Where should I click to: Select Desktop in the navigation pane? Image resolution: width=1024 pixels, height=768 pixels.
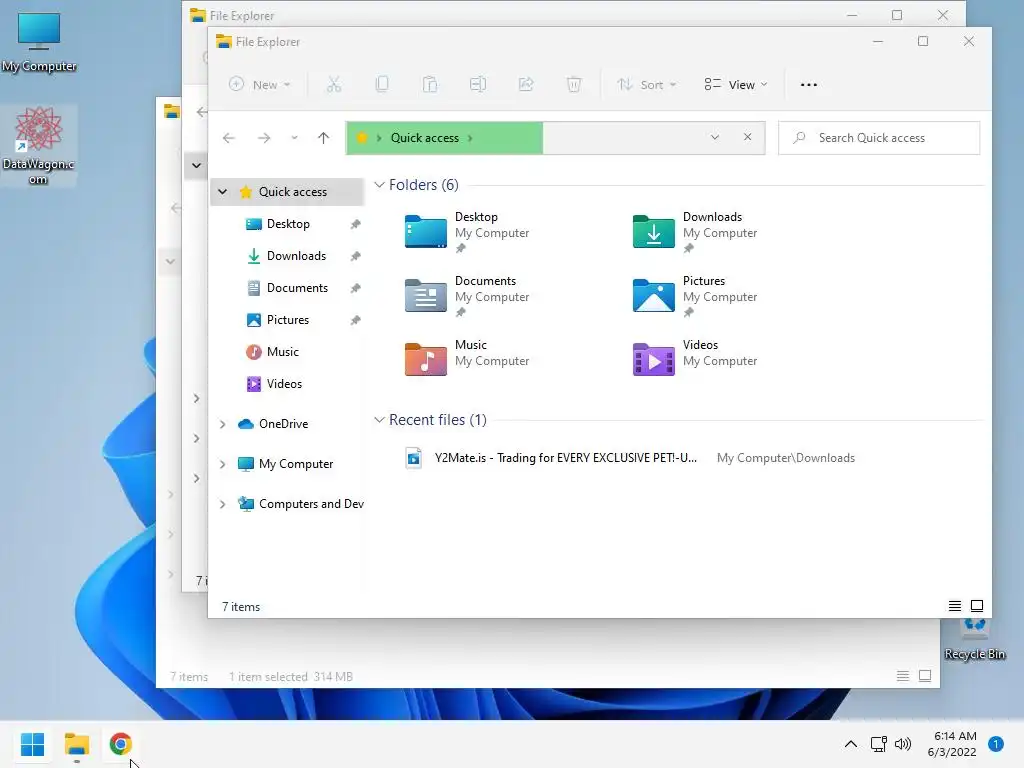click(288, 224)
